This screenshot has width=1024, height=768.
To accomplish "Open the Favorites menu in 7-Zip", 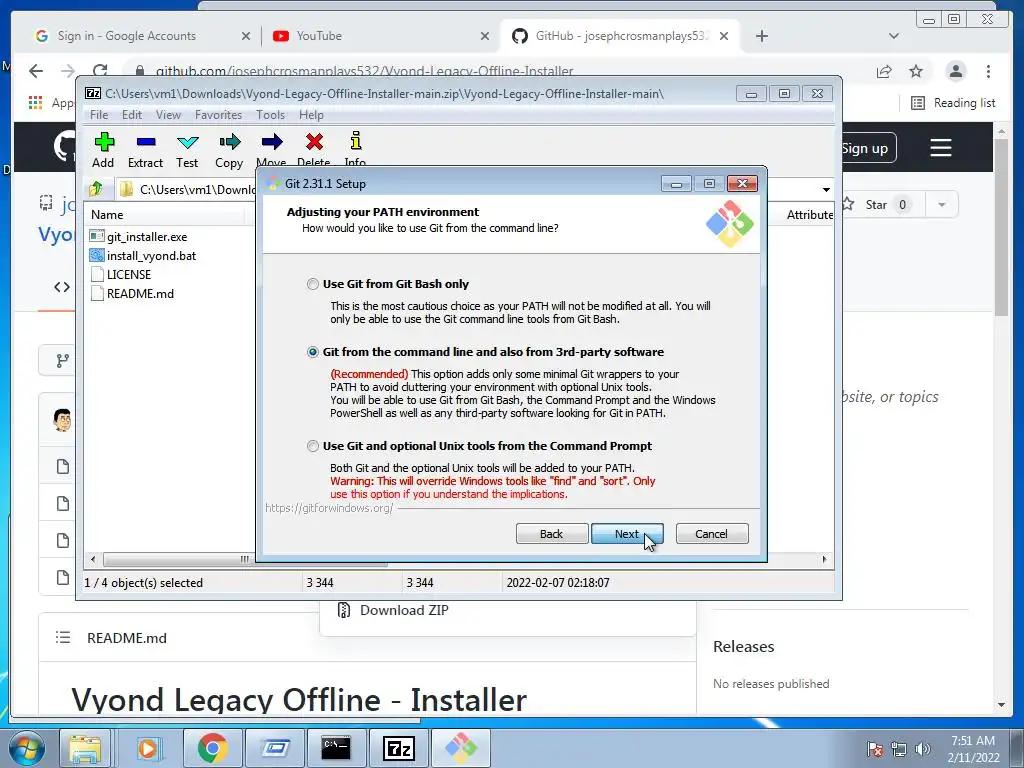I will pyautogui.click(x=218, y=115).
